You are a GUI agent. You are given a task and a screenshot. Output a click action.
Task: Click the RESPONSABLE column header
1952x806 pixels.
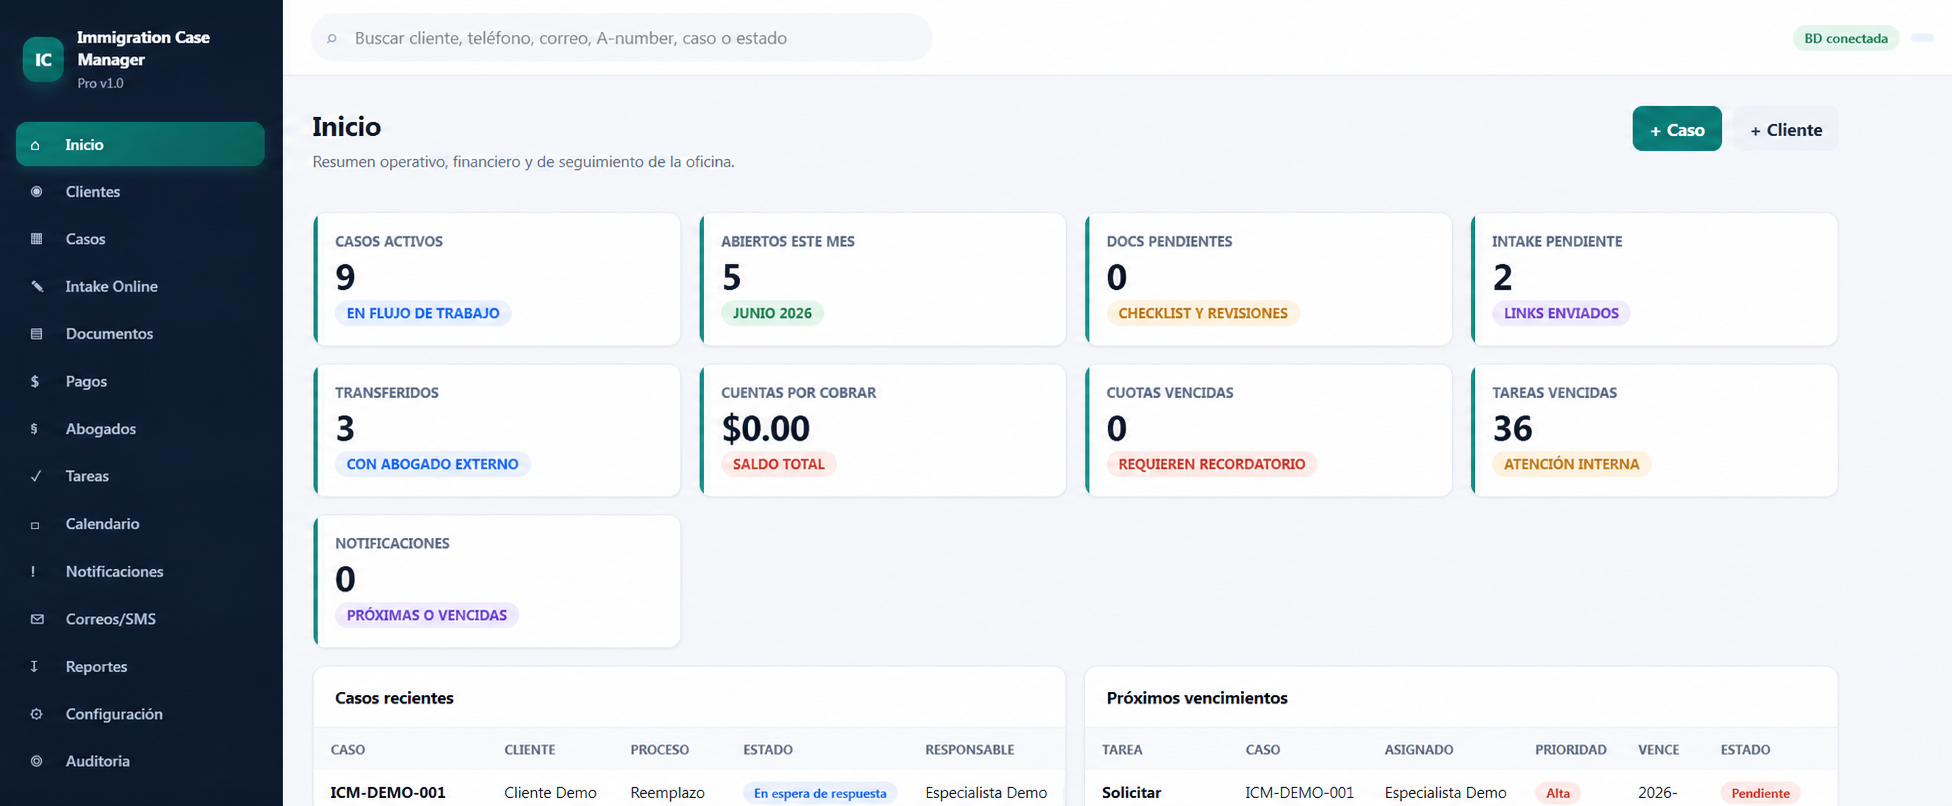pos(969,750)
